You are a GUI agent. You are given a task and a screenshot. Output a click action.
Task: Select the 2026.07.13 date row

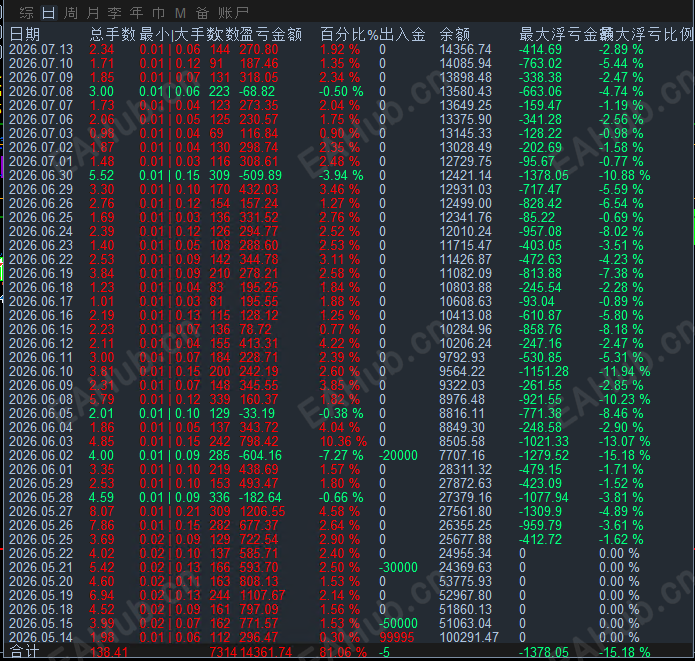click(41, 49)
